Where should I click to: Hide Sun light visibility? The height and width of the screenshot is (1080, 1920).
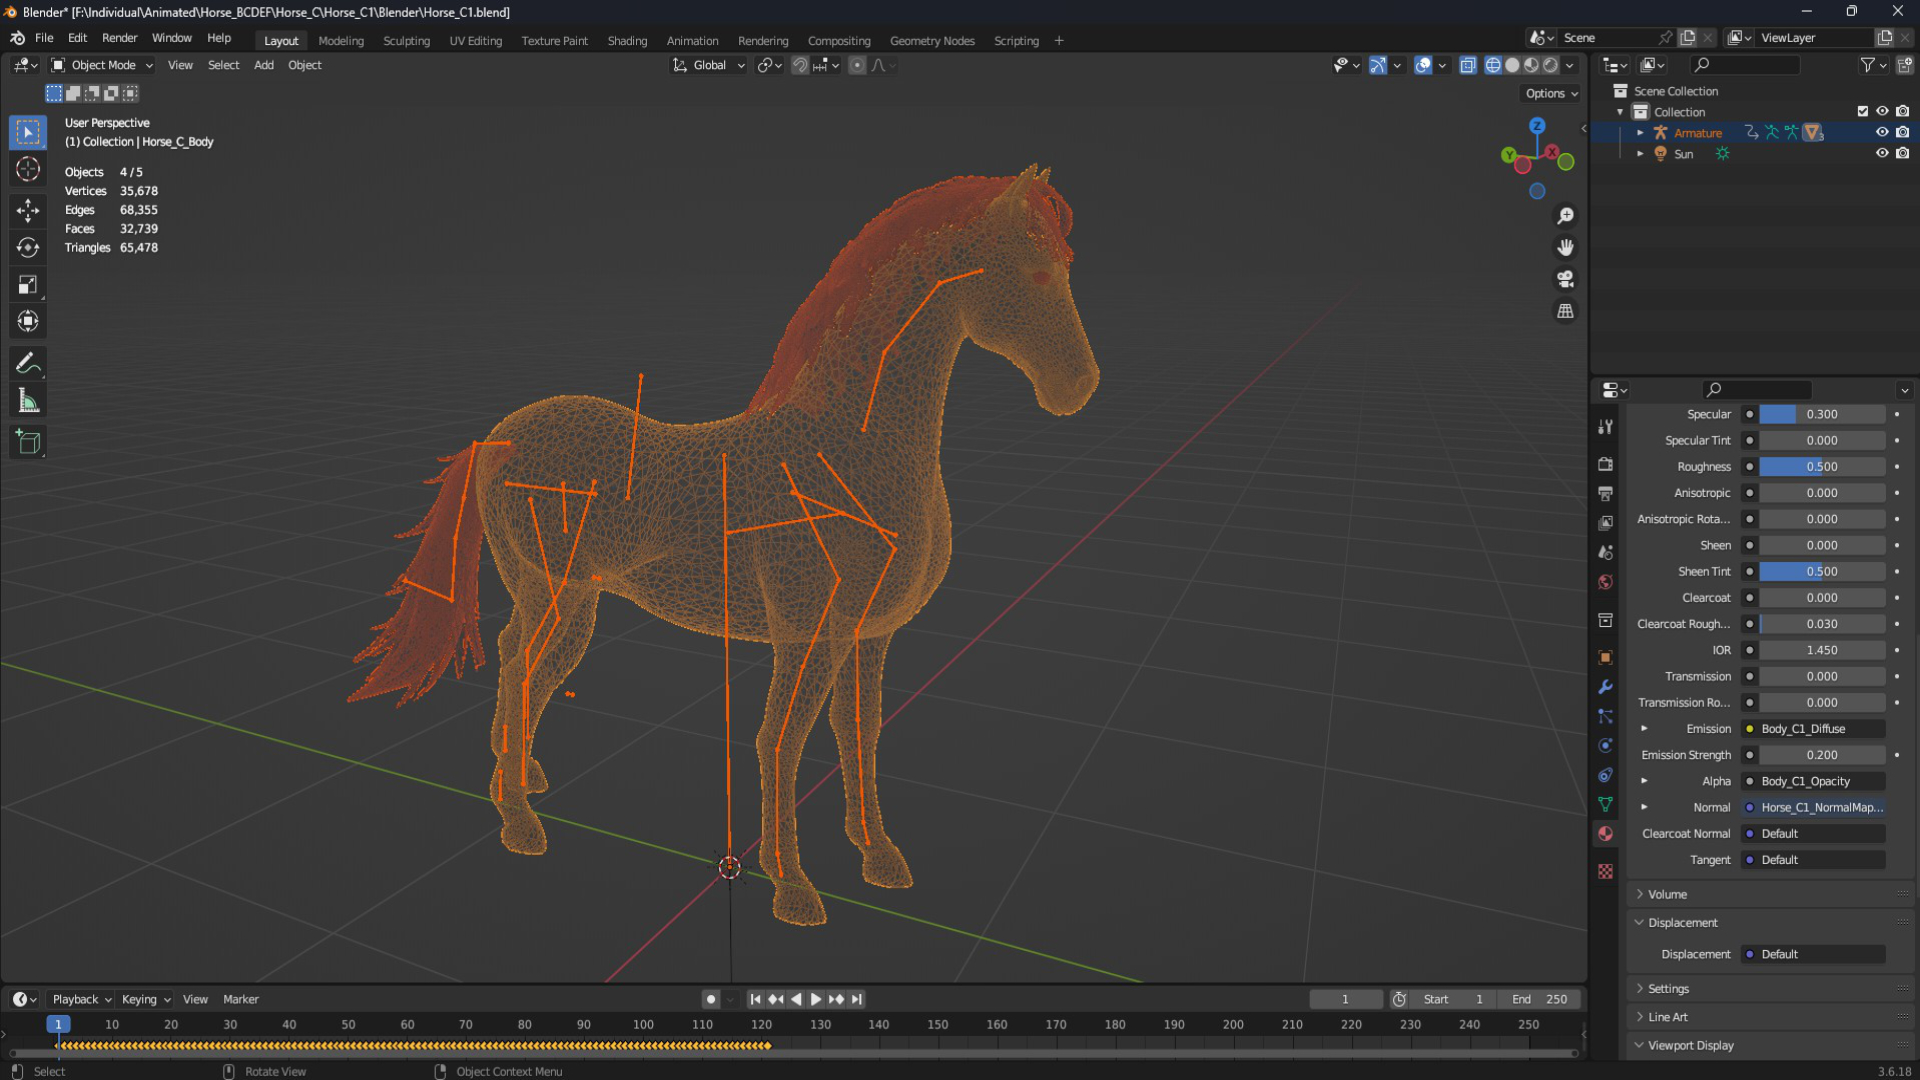coord(1881,153)
